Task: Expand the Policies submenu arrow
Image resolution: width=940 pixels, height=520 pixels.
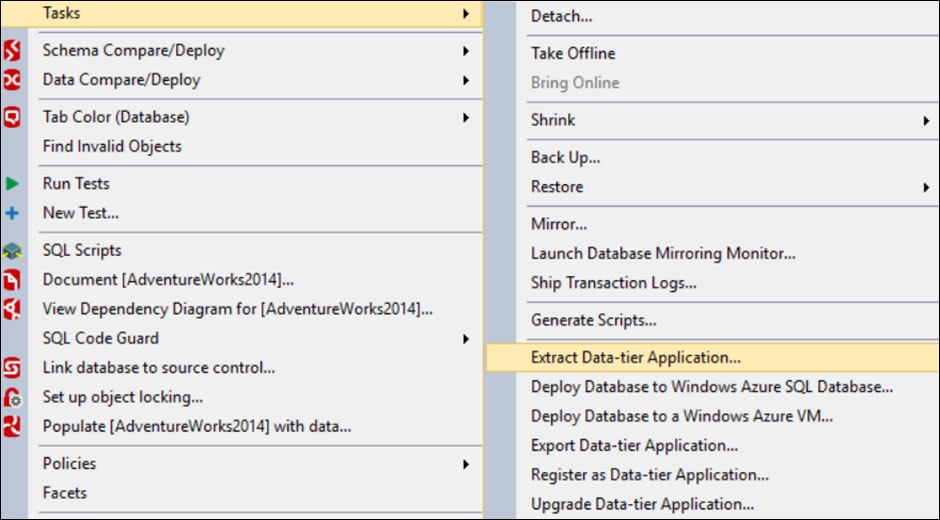Action: [466, 464]
